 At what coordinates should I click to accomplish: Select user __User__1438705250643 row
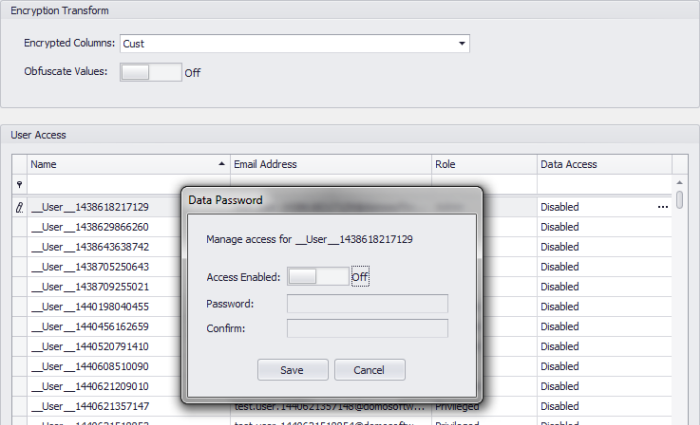coord(342,267)
